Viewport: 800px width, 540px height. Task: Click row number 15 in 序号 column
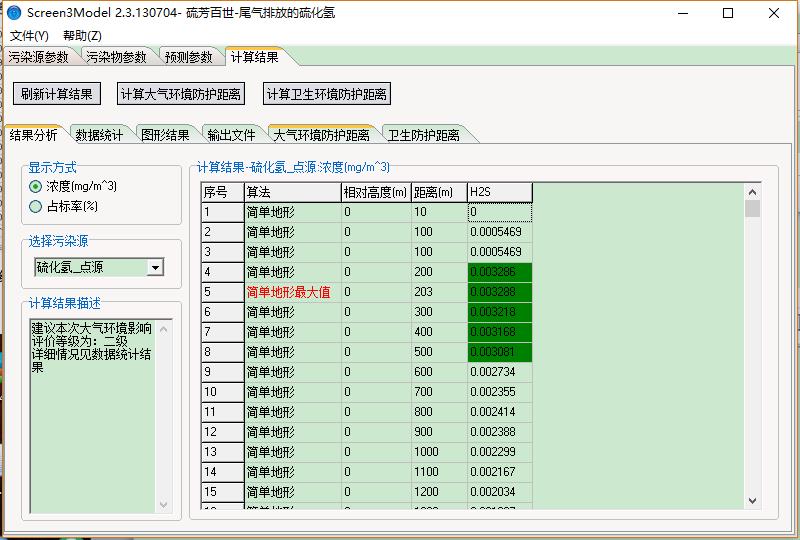(x=223, y=492)
